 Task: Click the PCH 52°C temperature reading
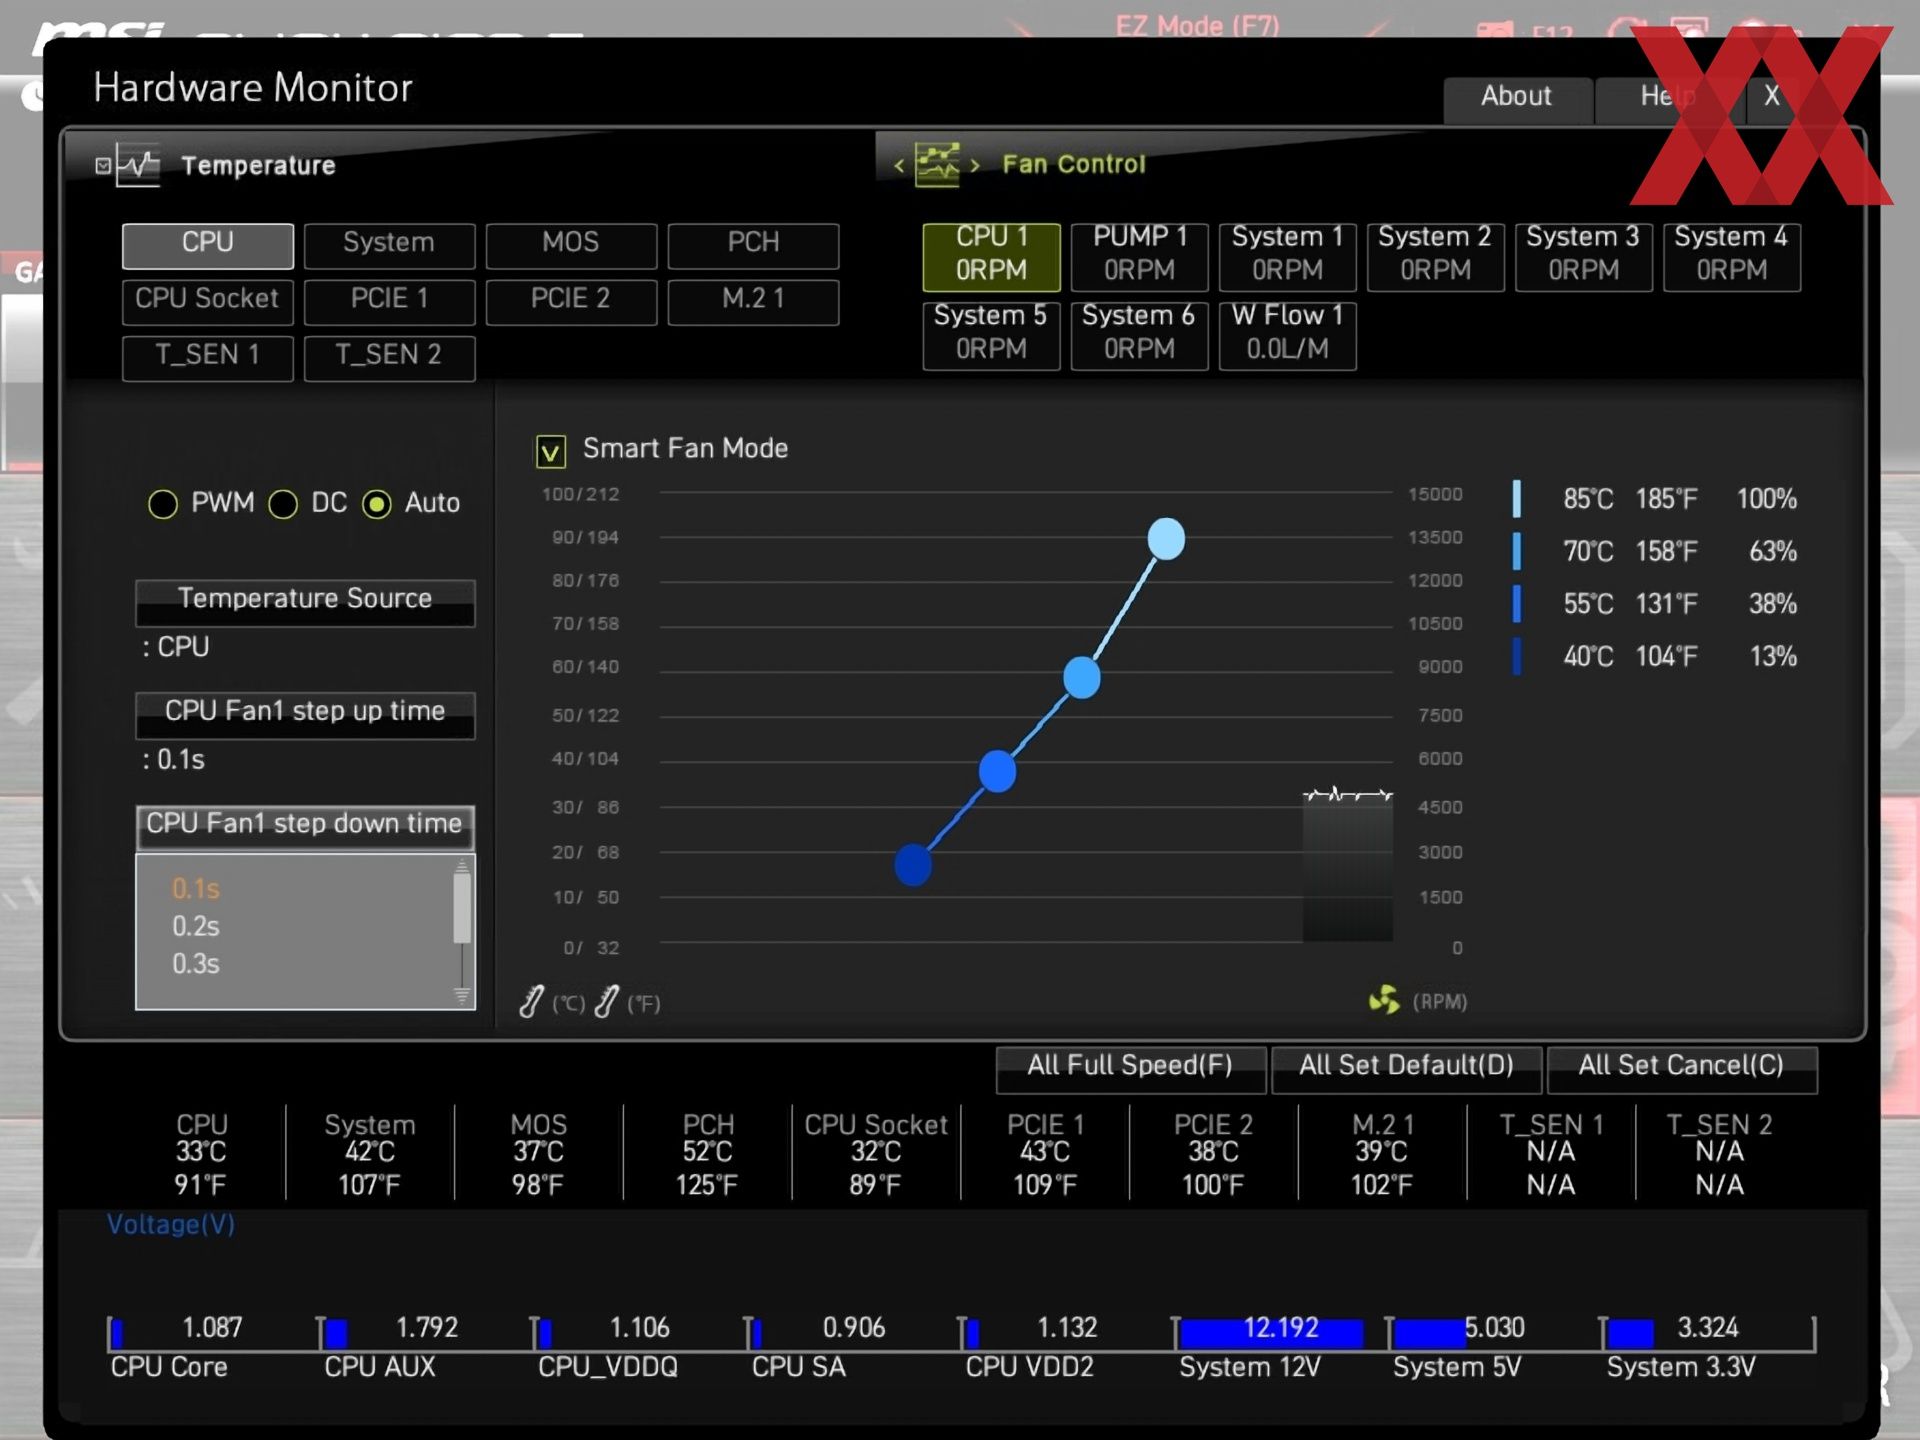coord(707,1152)
